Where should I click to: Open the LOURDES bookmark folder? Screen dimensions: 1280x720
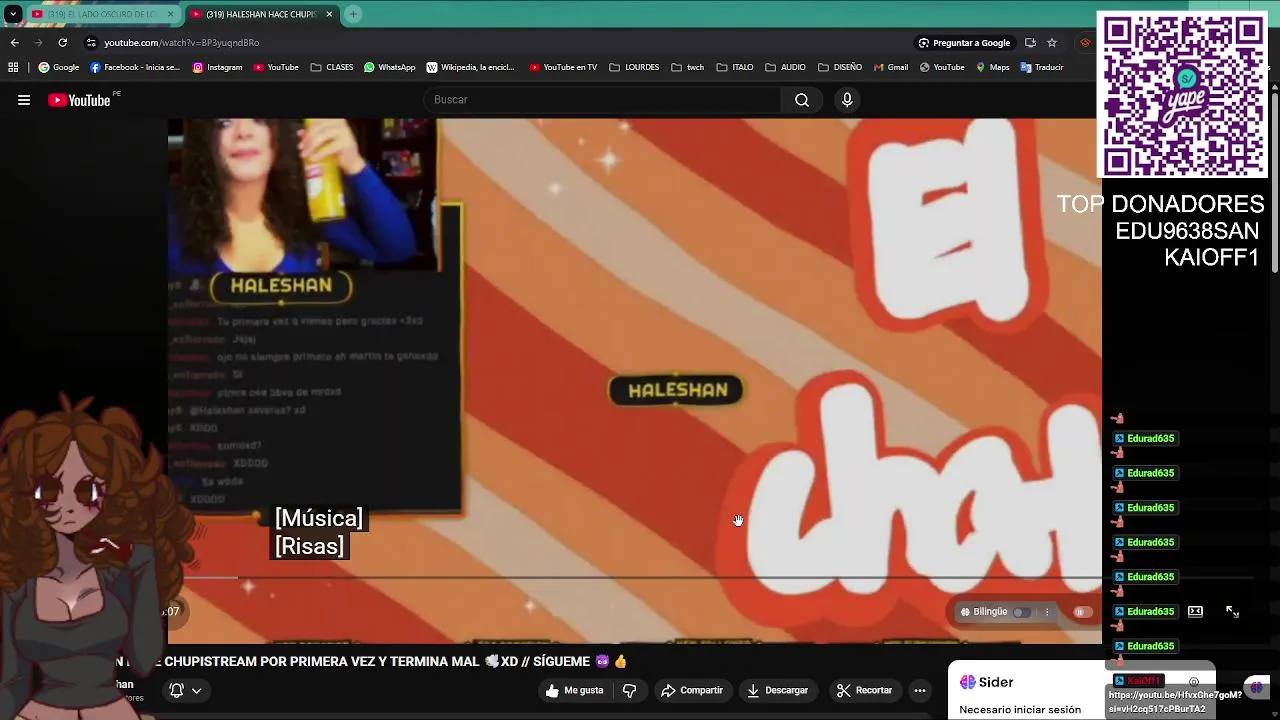coord(634,67)
